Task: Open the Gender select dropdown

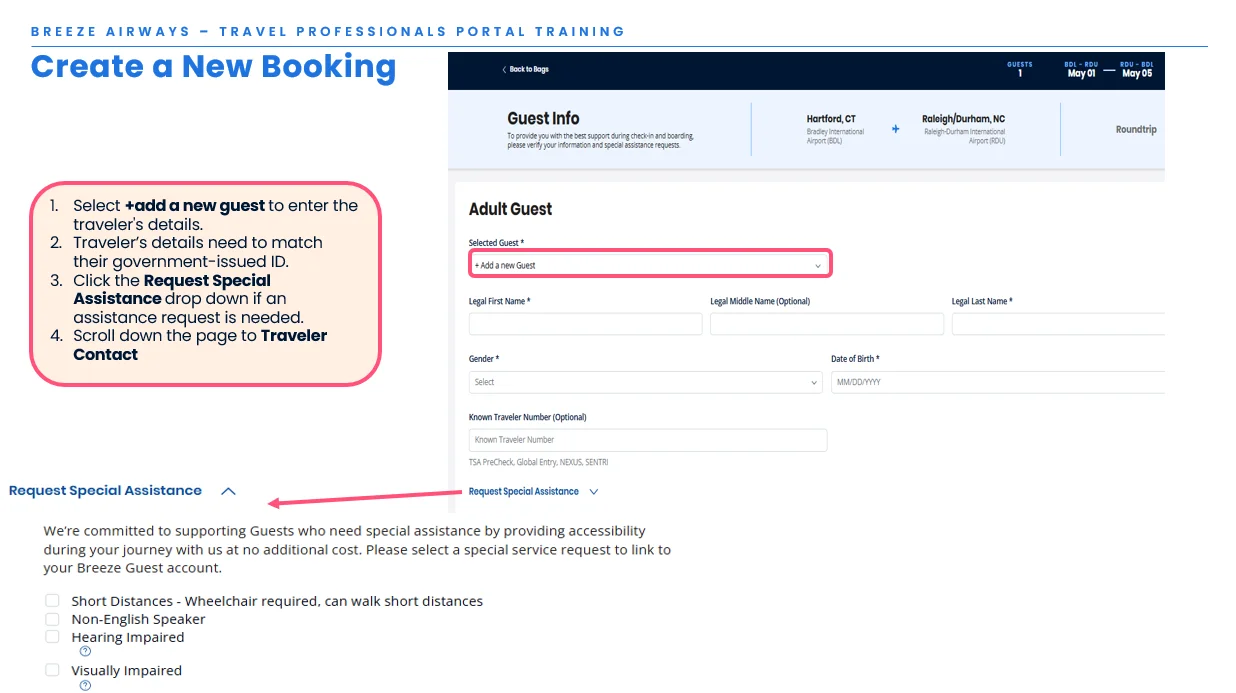Action: click(x=646, y=382)
